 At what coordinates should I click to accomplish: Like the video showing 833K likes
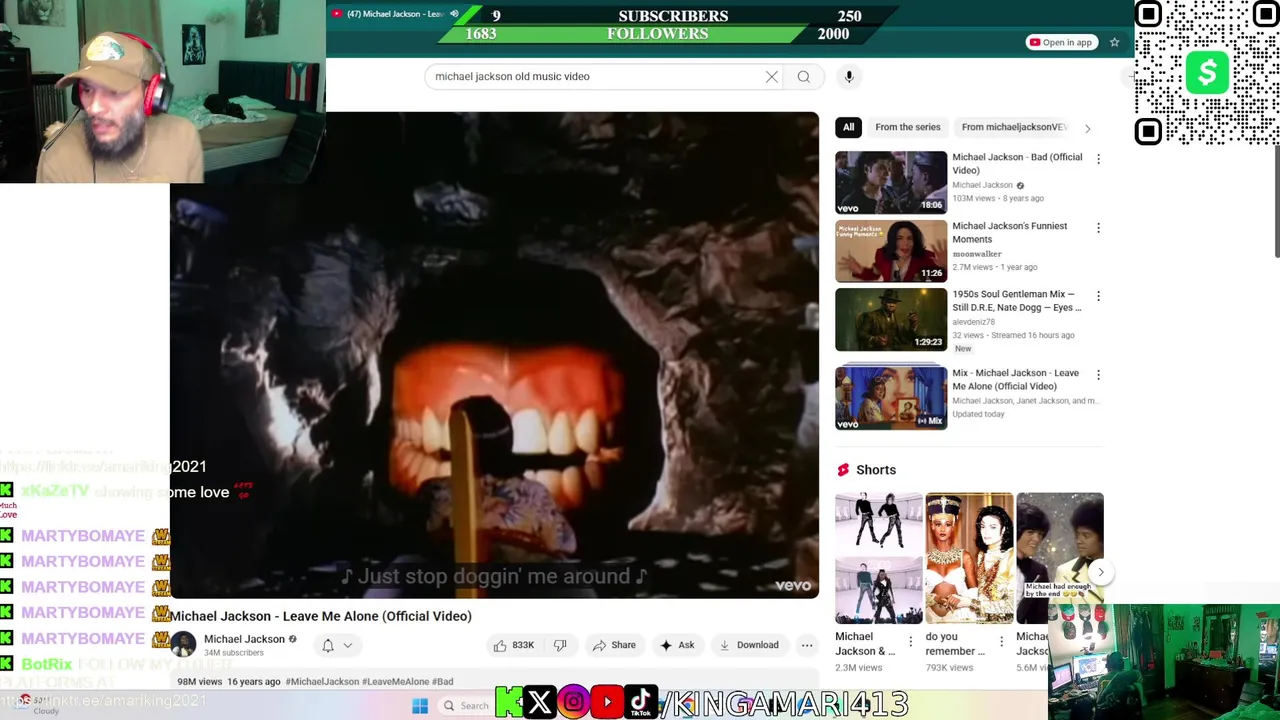coord(514,645)
